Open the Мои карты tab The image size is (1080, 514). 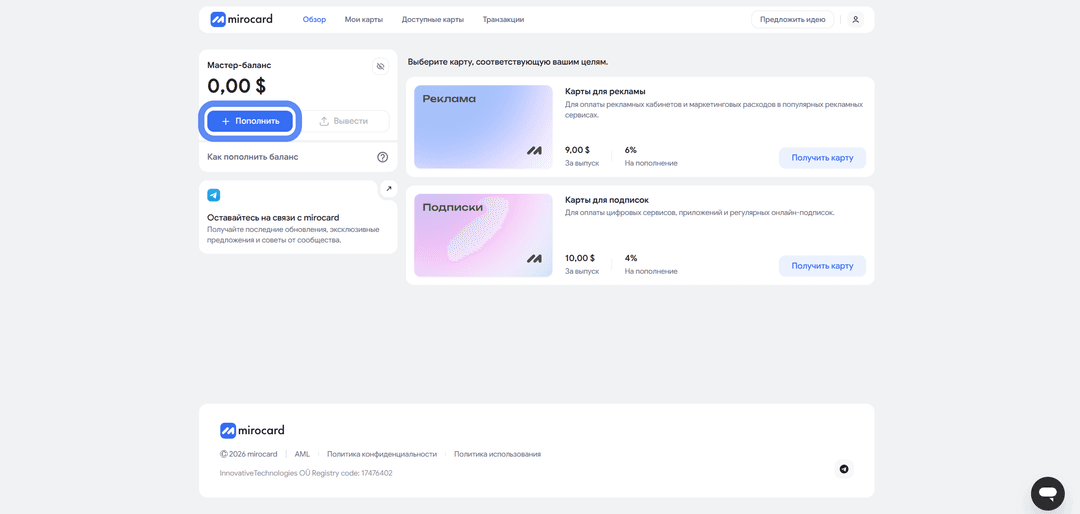(364, 19)
